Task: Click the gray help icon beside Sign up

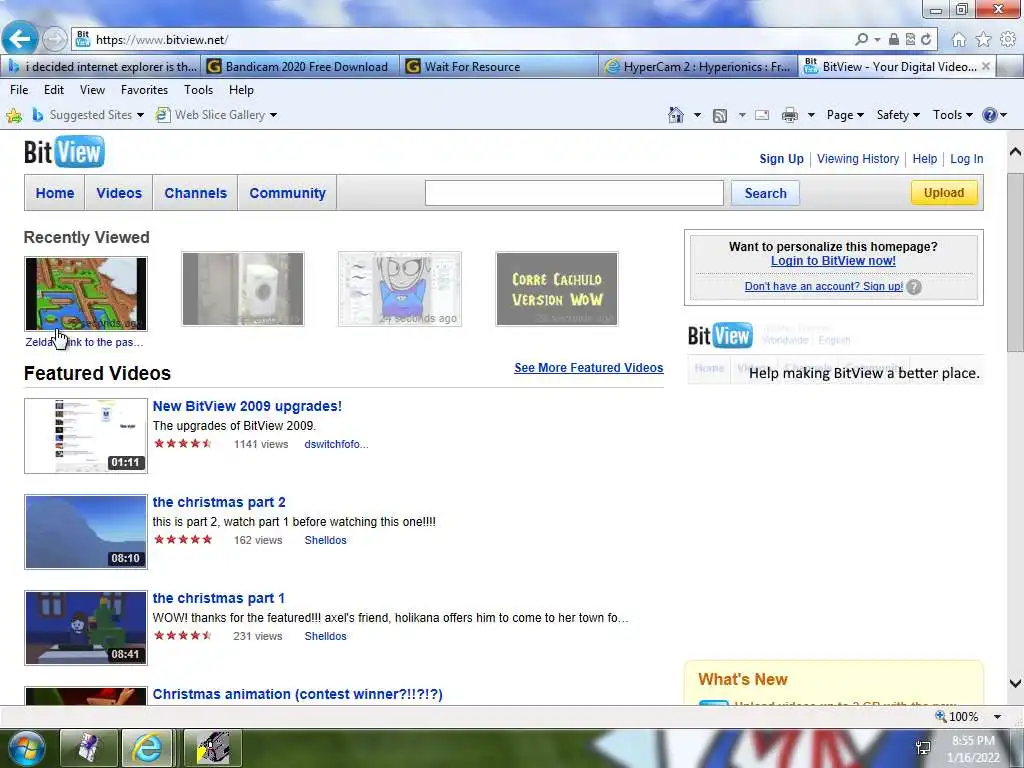Action: click(914, 287)
